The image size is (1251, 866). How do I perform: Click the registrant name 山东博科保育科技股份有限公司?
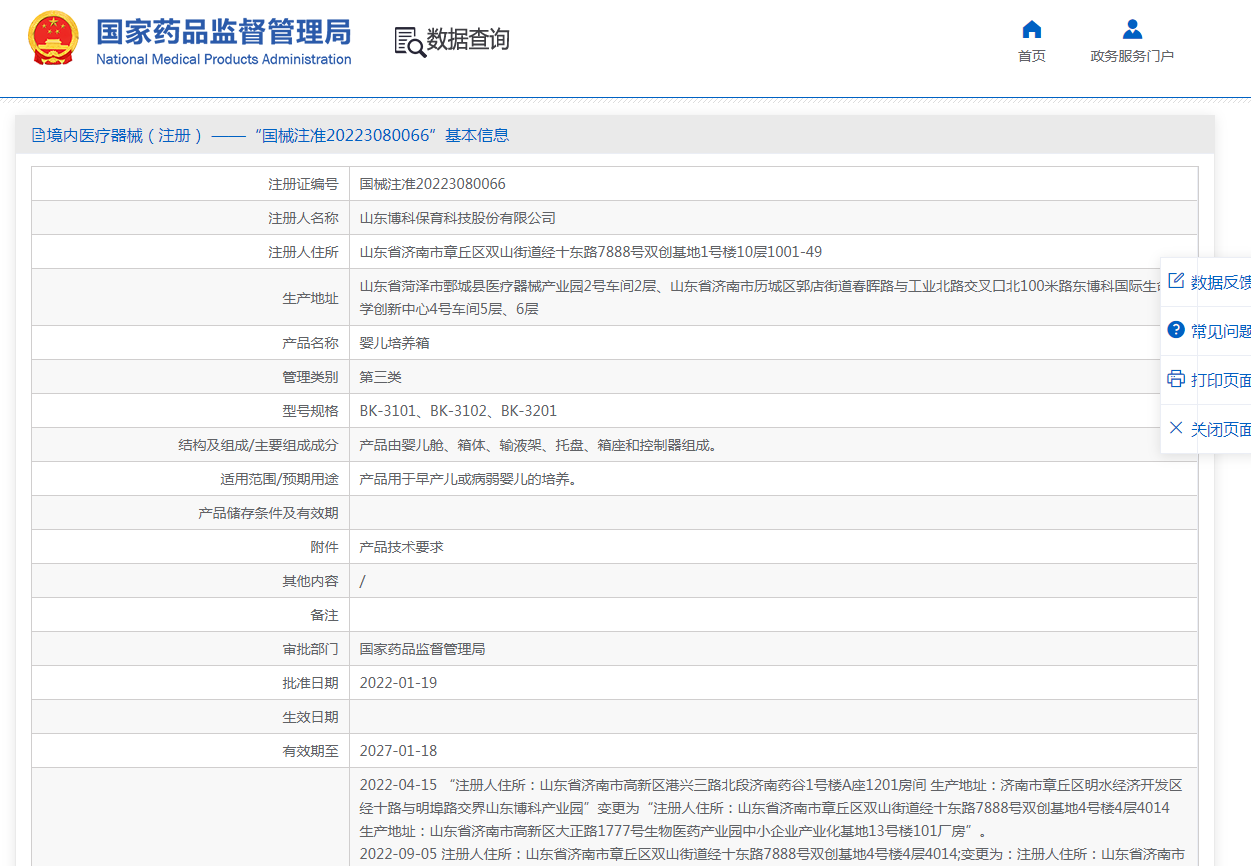pyautogui.click(x=458, y=218)
